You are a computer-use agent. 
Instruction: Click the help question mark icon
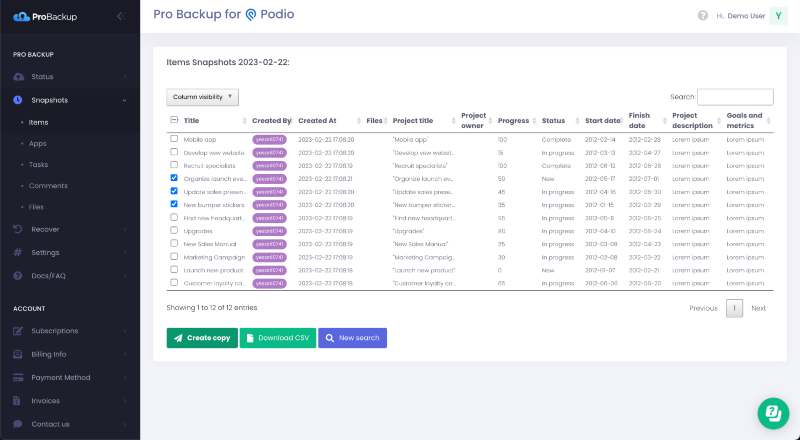703,15
